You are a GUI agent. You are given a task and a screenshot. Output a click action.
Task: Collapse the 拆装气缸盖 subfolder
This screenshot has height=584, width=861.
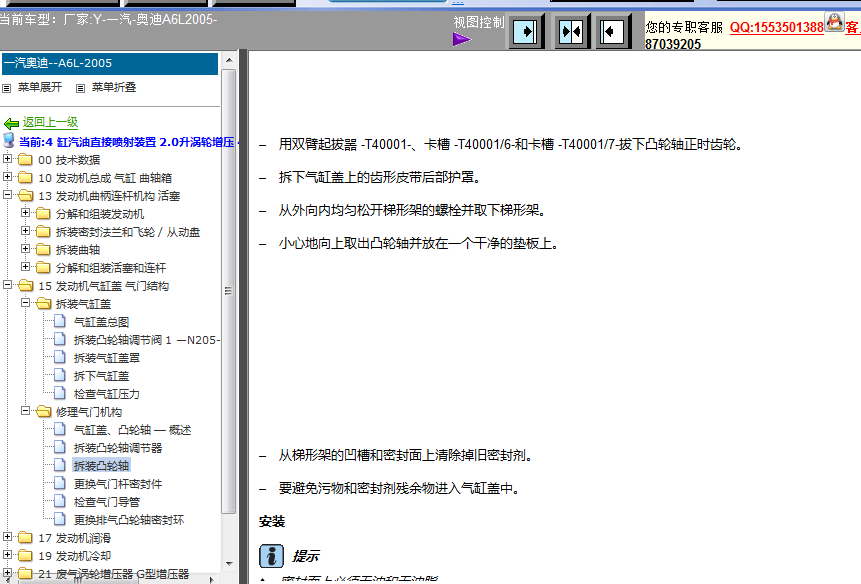25,302
